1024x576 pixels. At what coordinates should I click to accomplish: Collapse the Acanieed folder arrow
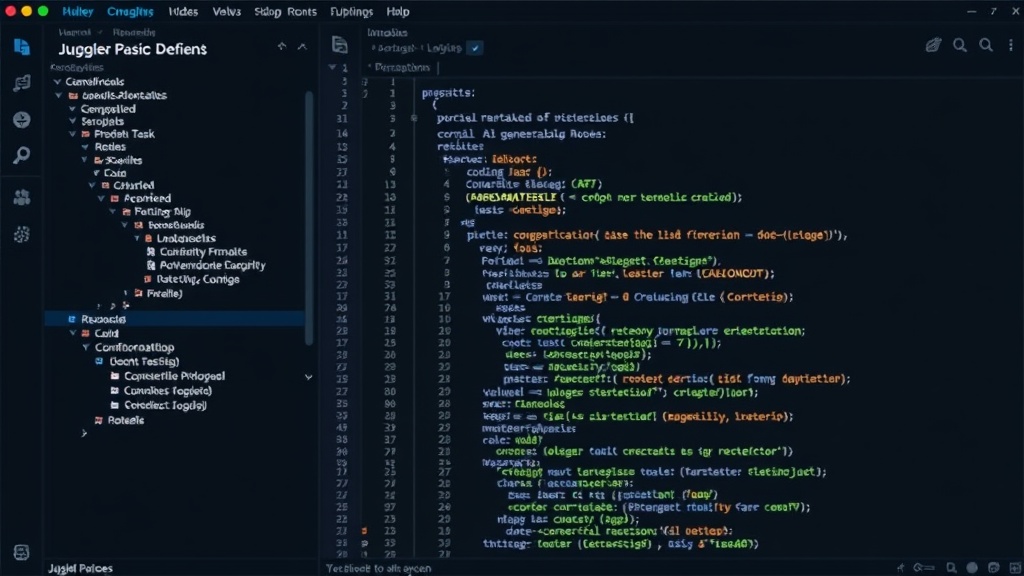tap(101, 199)
